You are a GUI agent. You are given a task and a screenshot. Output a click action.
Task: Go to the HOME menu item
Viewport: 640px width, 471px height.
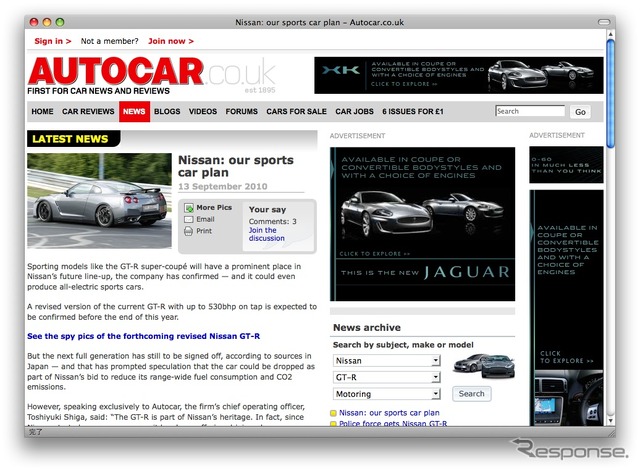[x=42, y=111]
